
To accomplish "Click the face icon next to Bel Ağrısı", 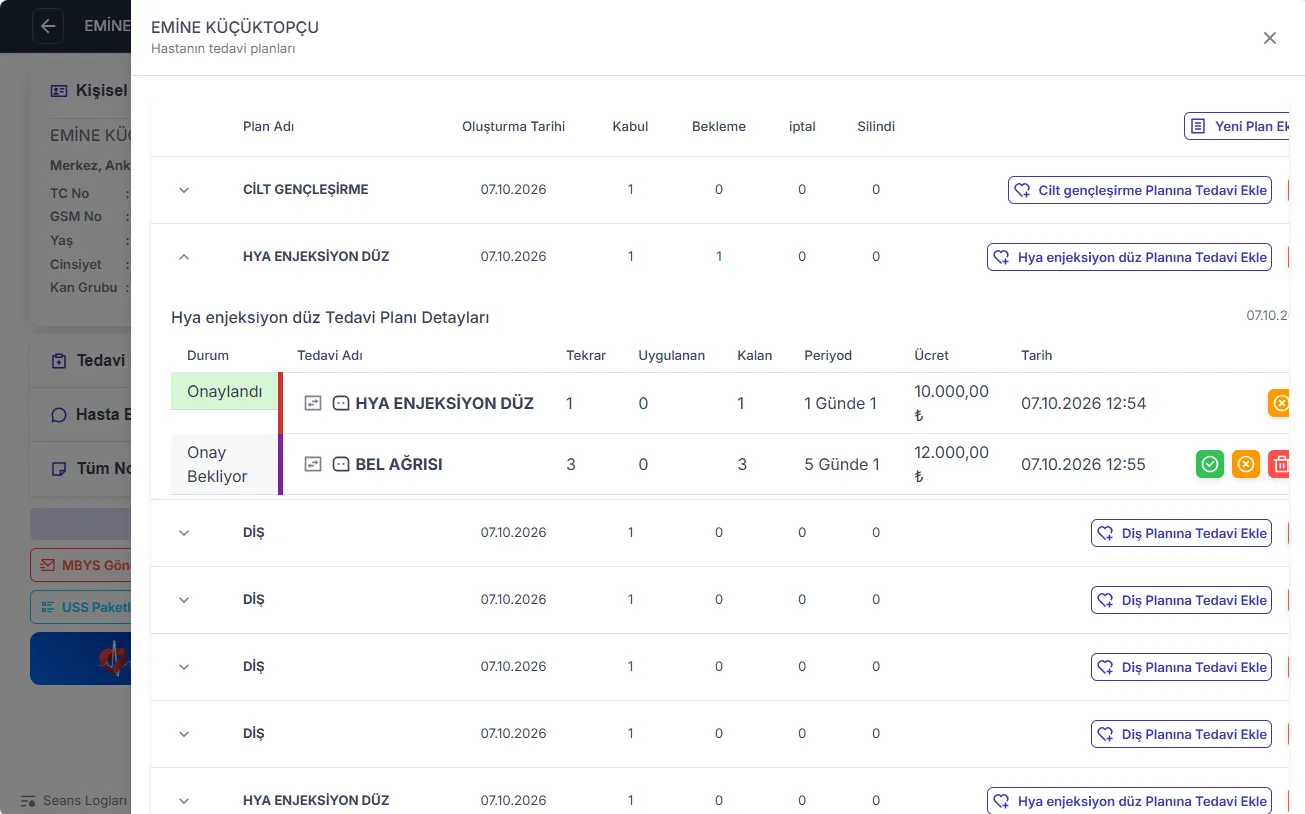I will tap(341, 464).
